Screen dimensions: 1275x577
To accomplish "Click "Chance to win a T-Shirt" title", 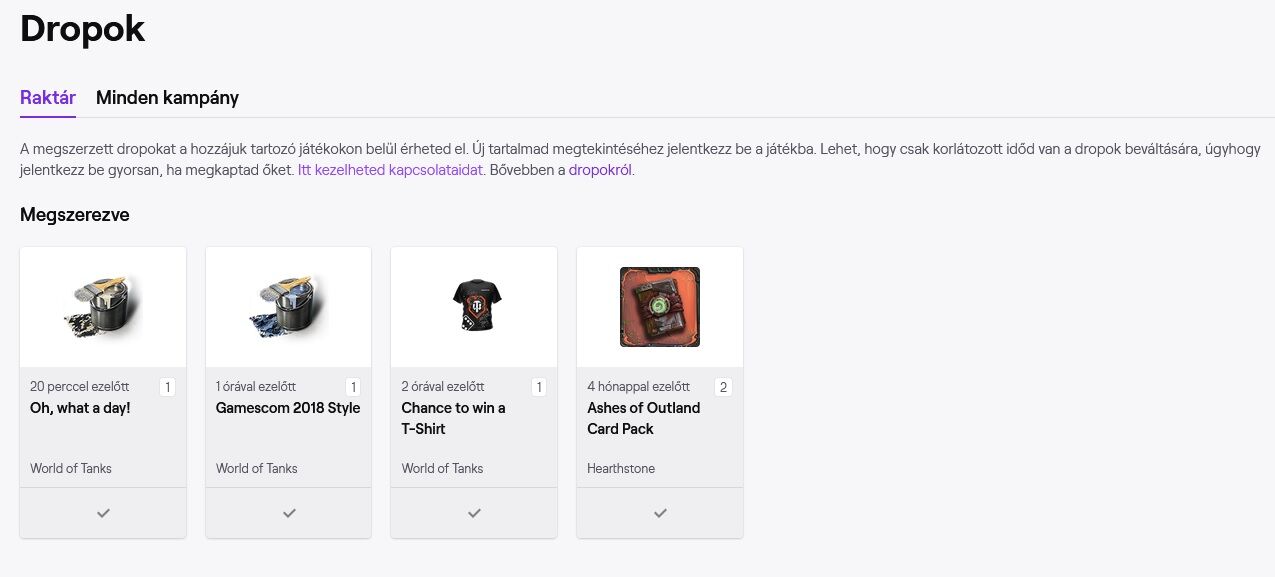I will 453,418.
